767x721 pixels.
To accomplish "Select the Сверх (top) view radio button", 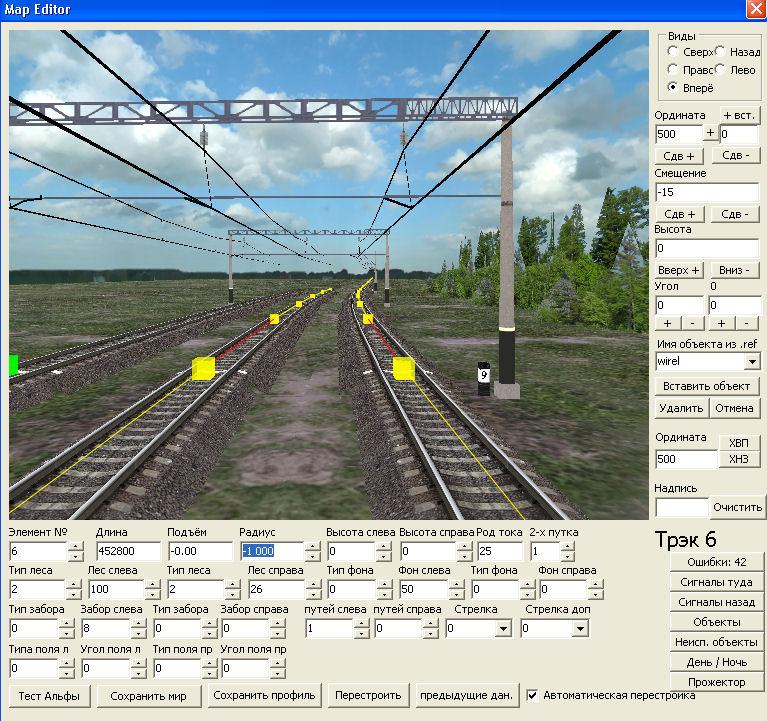I will (x=673, y=51).
